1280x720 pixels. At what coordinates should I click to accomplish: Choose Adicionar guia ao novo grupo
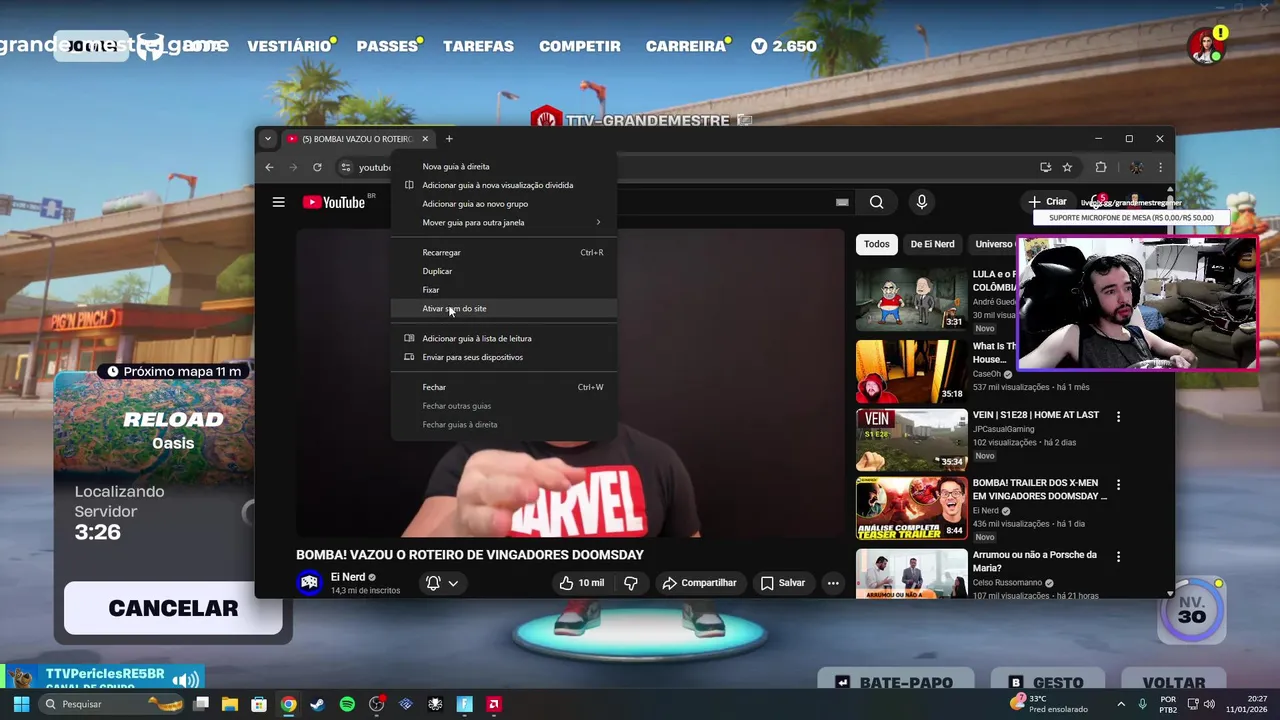504,204
